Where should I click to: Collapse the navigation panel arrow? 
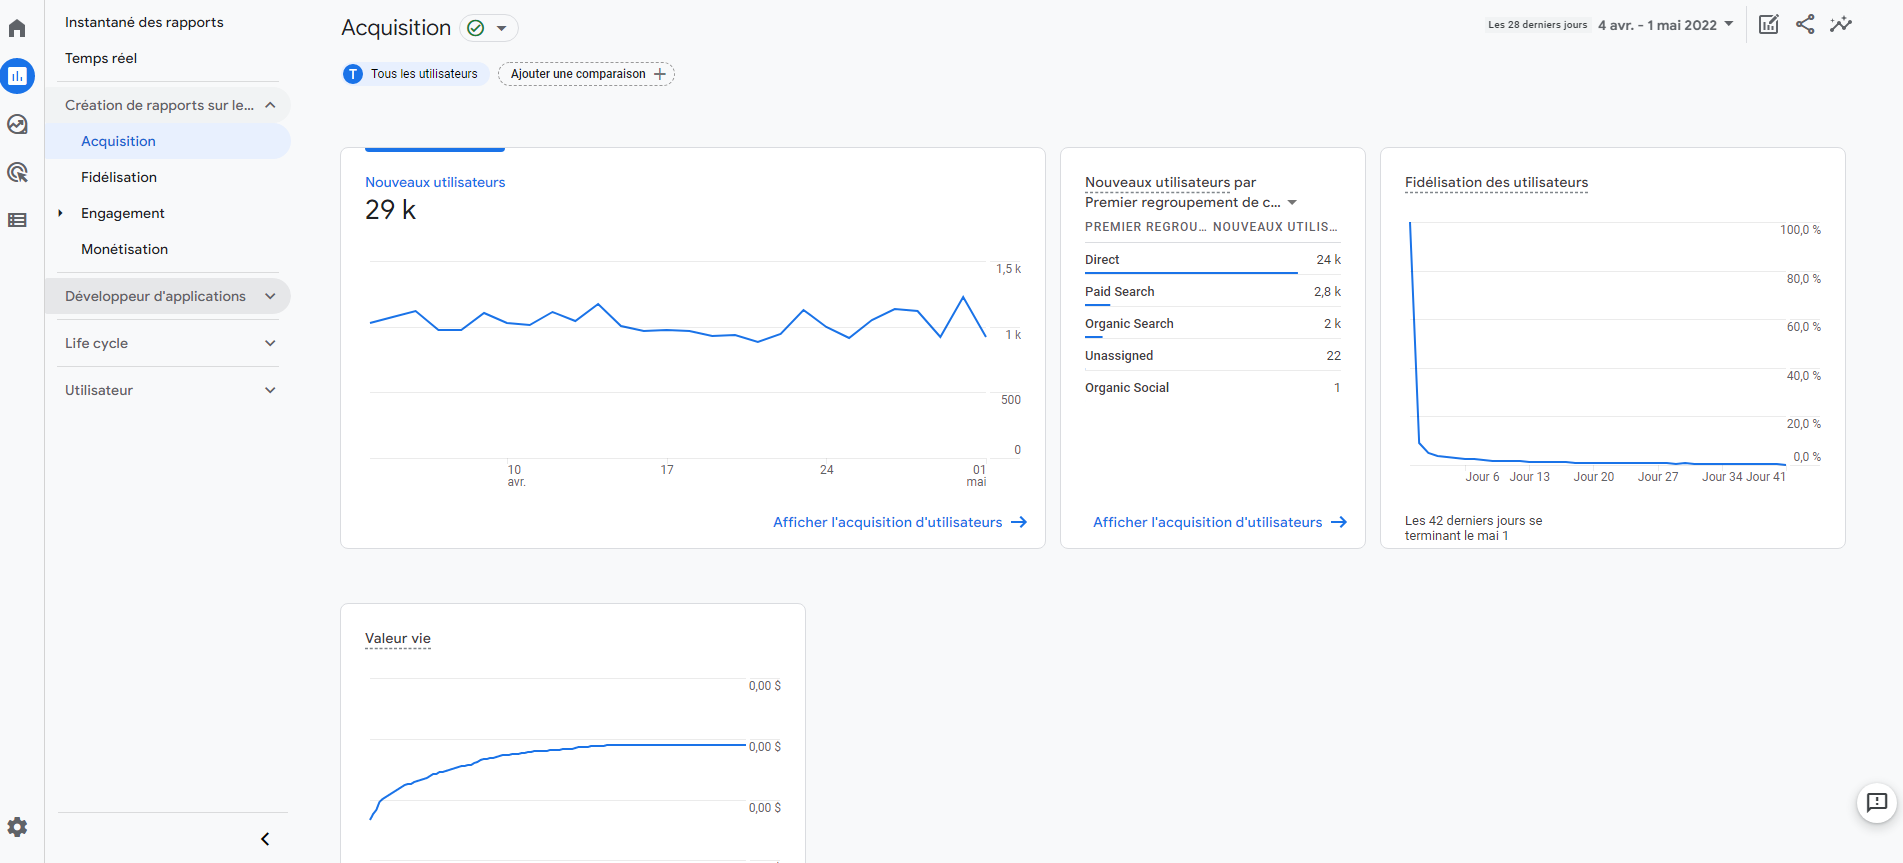(x=265, y=839)
